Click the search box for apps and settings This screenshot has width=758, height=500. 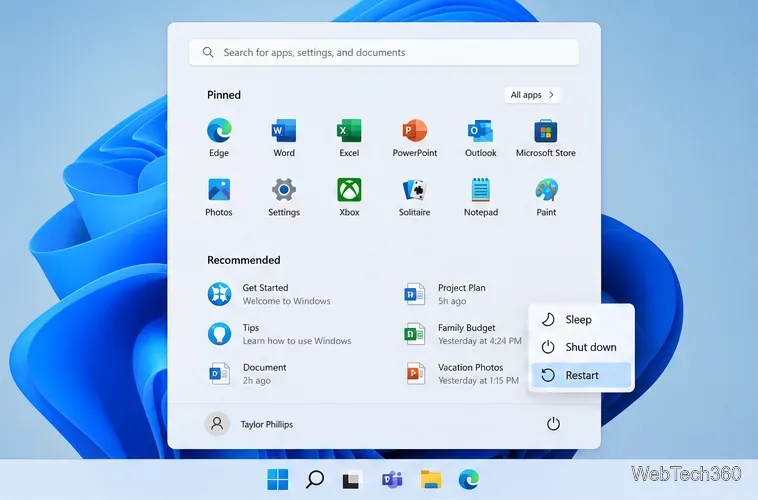pos(384,52)
